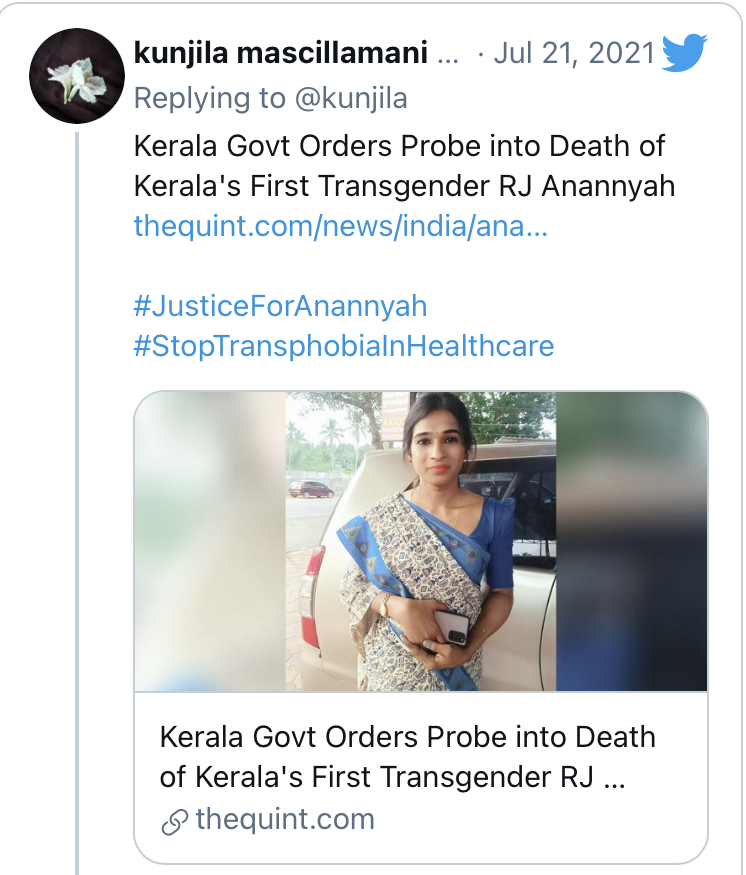Open the article preview photo of woman in saree
This screenshot has height=875, width=746.
tap(421, 541)
